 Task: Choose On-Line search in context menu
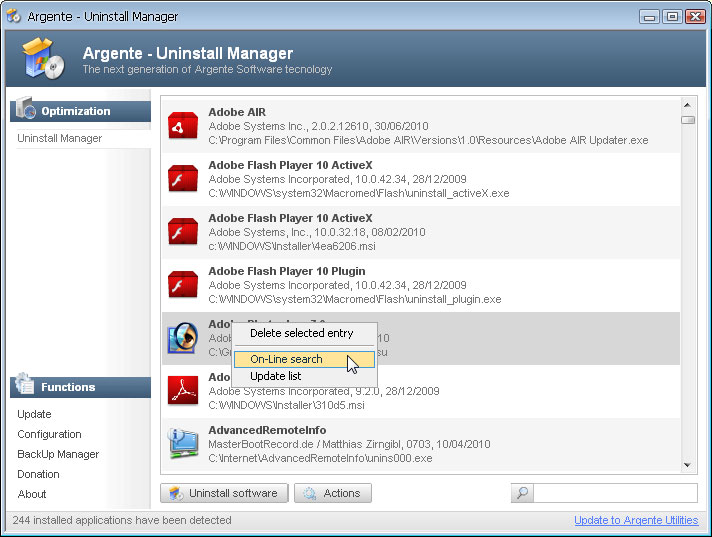coord(304,359)
